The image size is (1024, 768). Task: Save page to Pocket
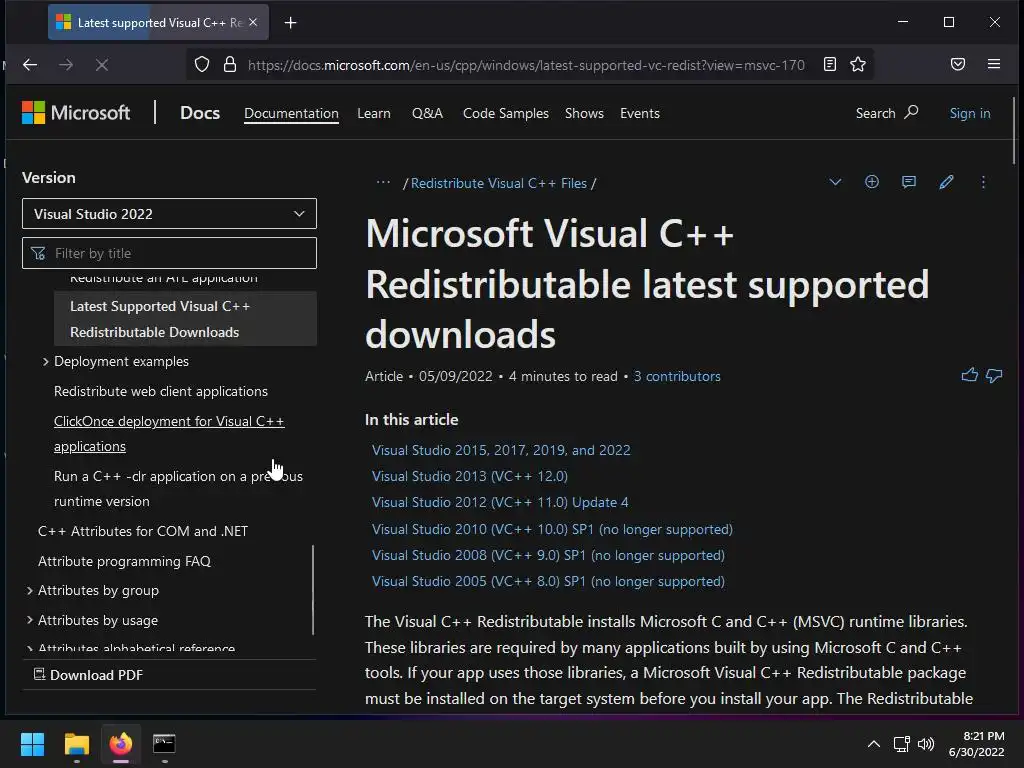957,64
